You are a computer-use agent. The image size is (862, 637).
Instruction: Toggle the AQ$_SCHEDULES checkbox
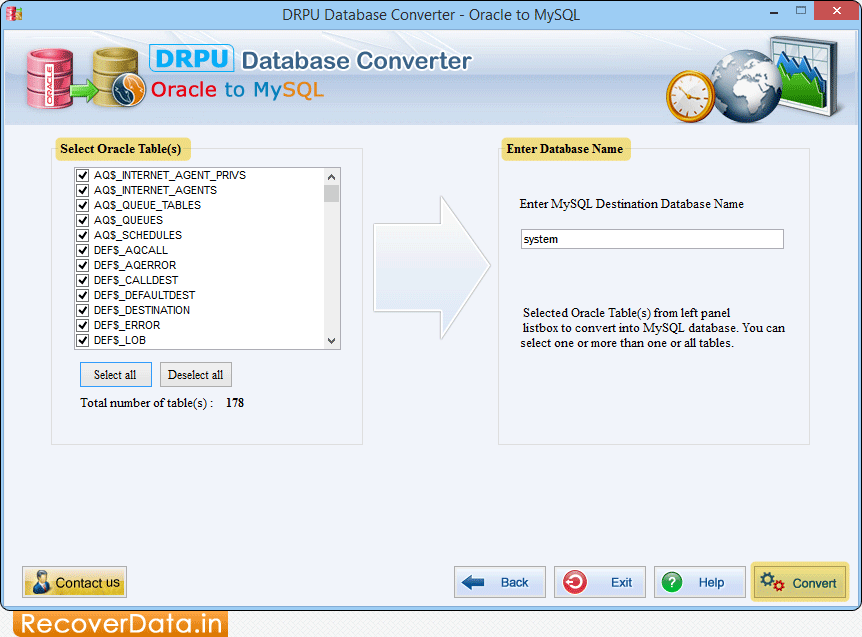point(82,235)
